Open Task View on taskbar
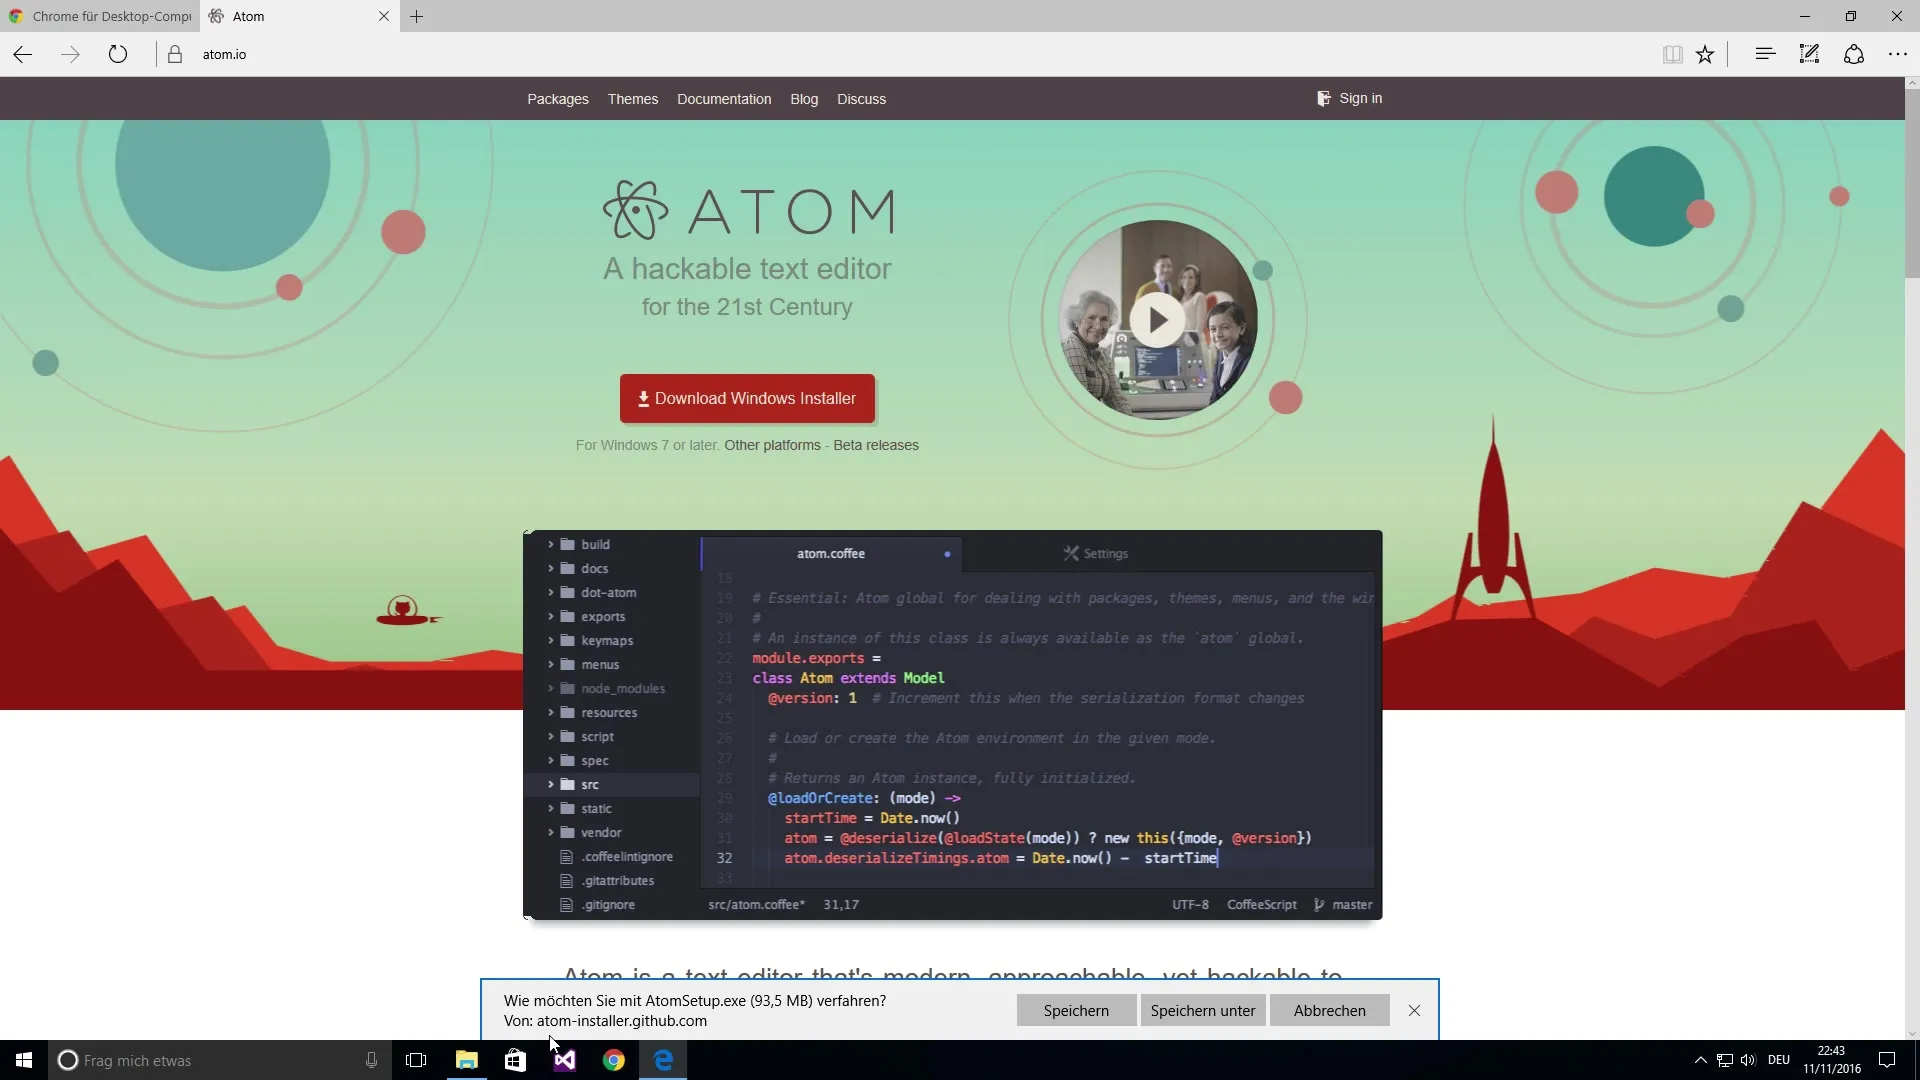The width and height of the screenshot is (1920, 1080). (416, 1060)
